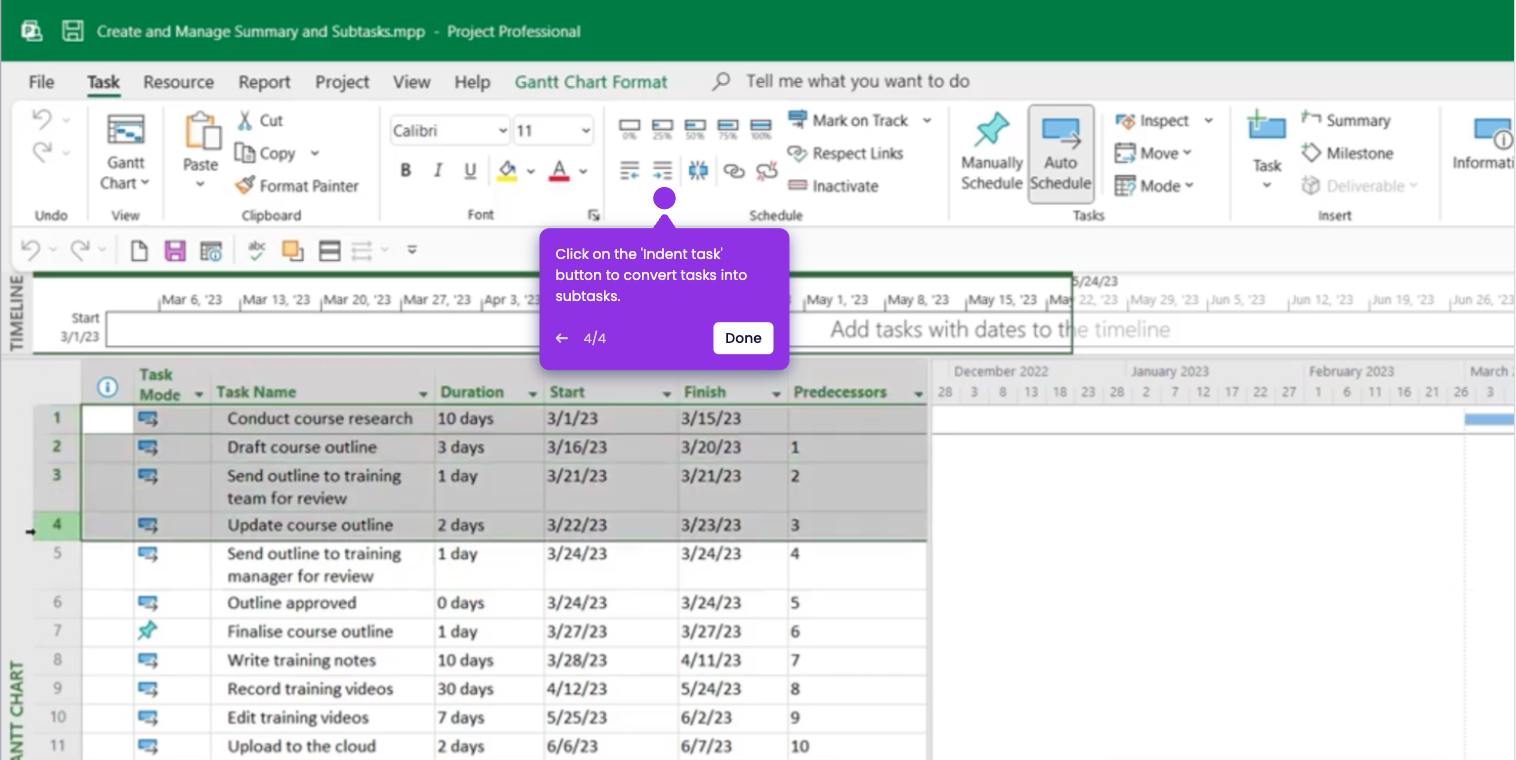Click the Indent Task icon

(663, 170)
